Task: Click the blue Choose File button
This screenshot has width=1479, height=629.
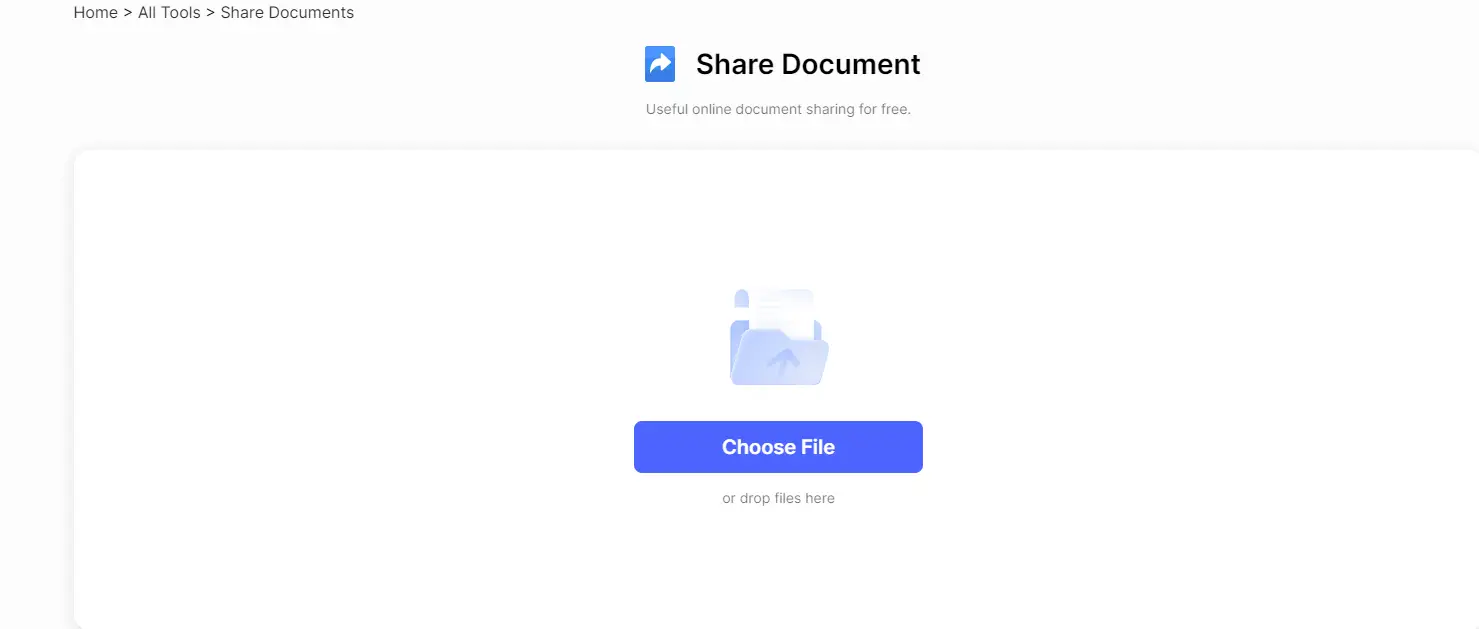Action: coord(778,447)
